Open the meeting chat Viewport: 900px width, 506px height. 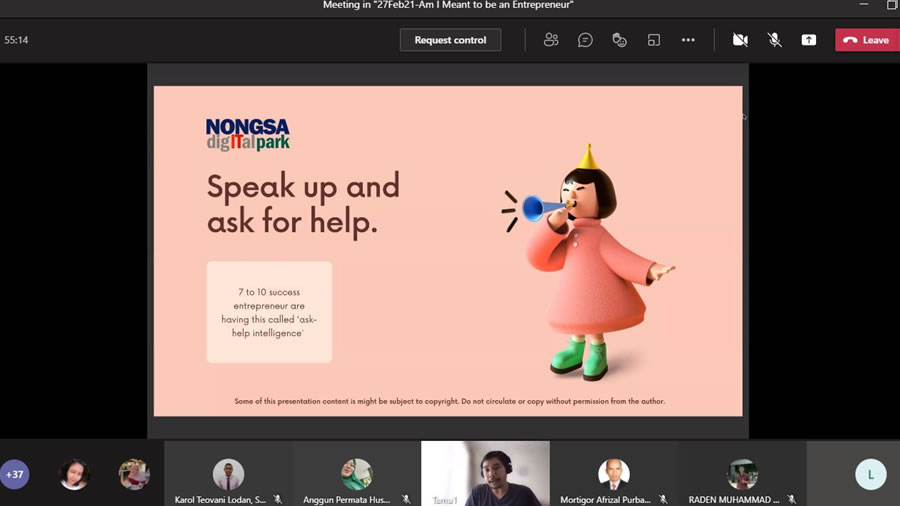(585, 40)
